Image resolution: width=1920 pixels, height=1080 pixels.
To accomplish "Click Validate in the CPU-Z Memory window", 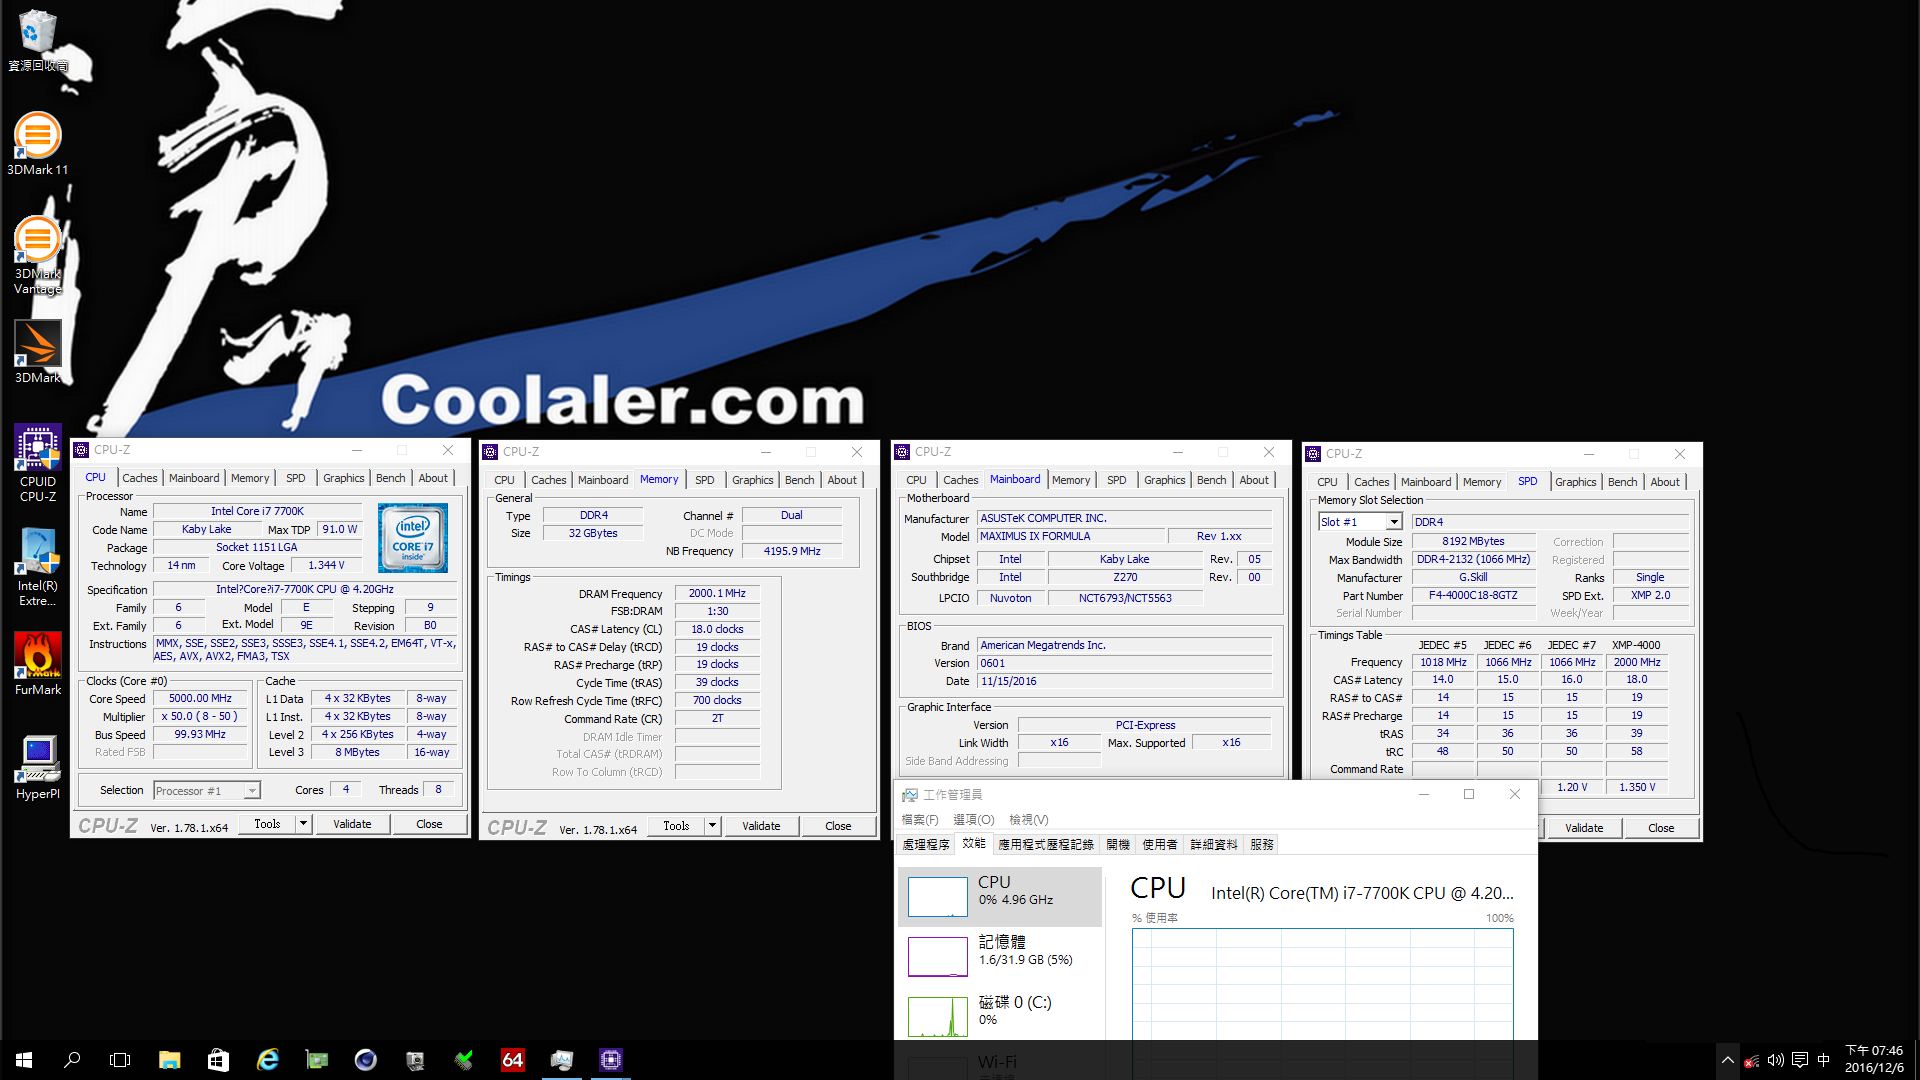I will click(x=761, y=826).
